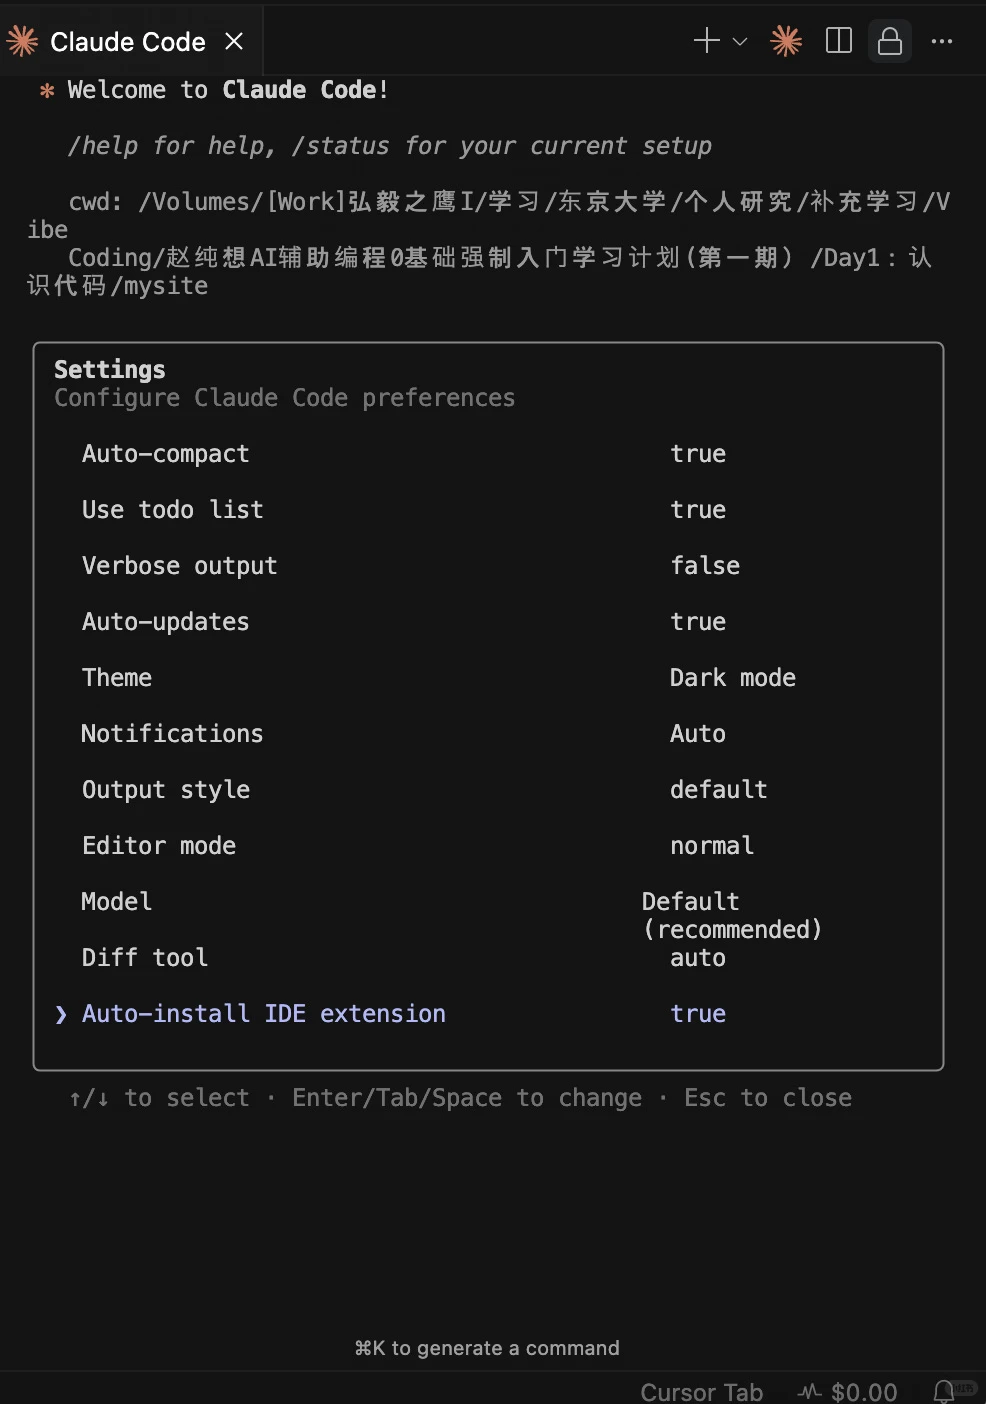The width and height of the screenshot is (986, 1404).
Task: Open the new terminal dropdown arrow
Action: pyautogui.click(x=740, y=42)
